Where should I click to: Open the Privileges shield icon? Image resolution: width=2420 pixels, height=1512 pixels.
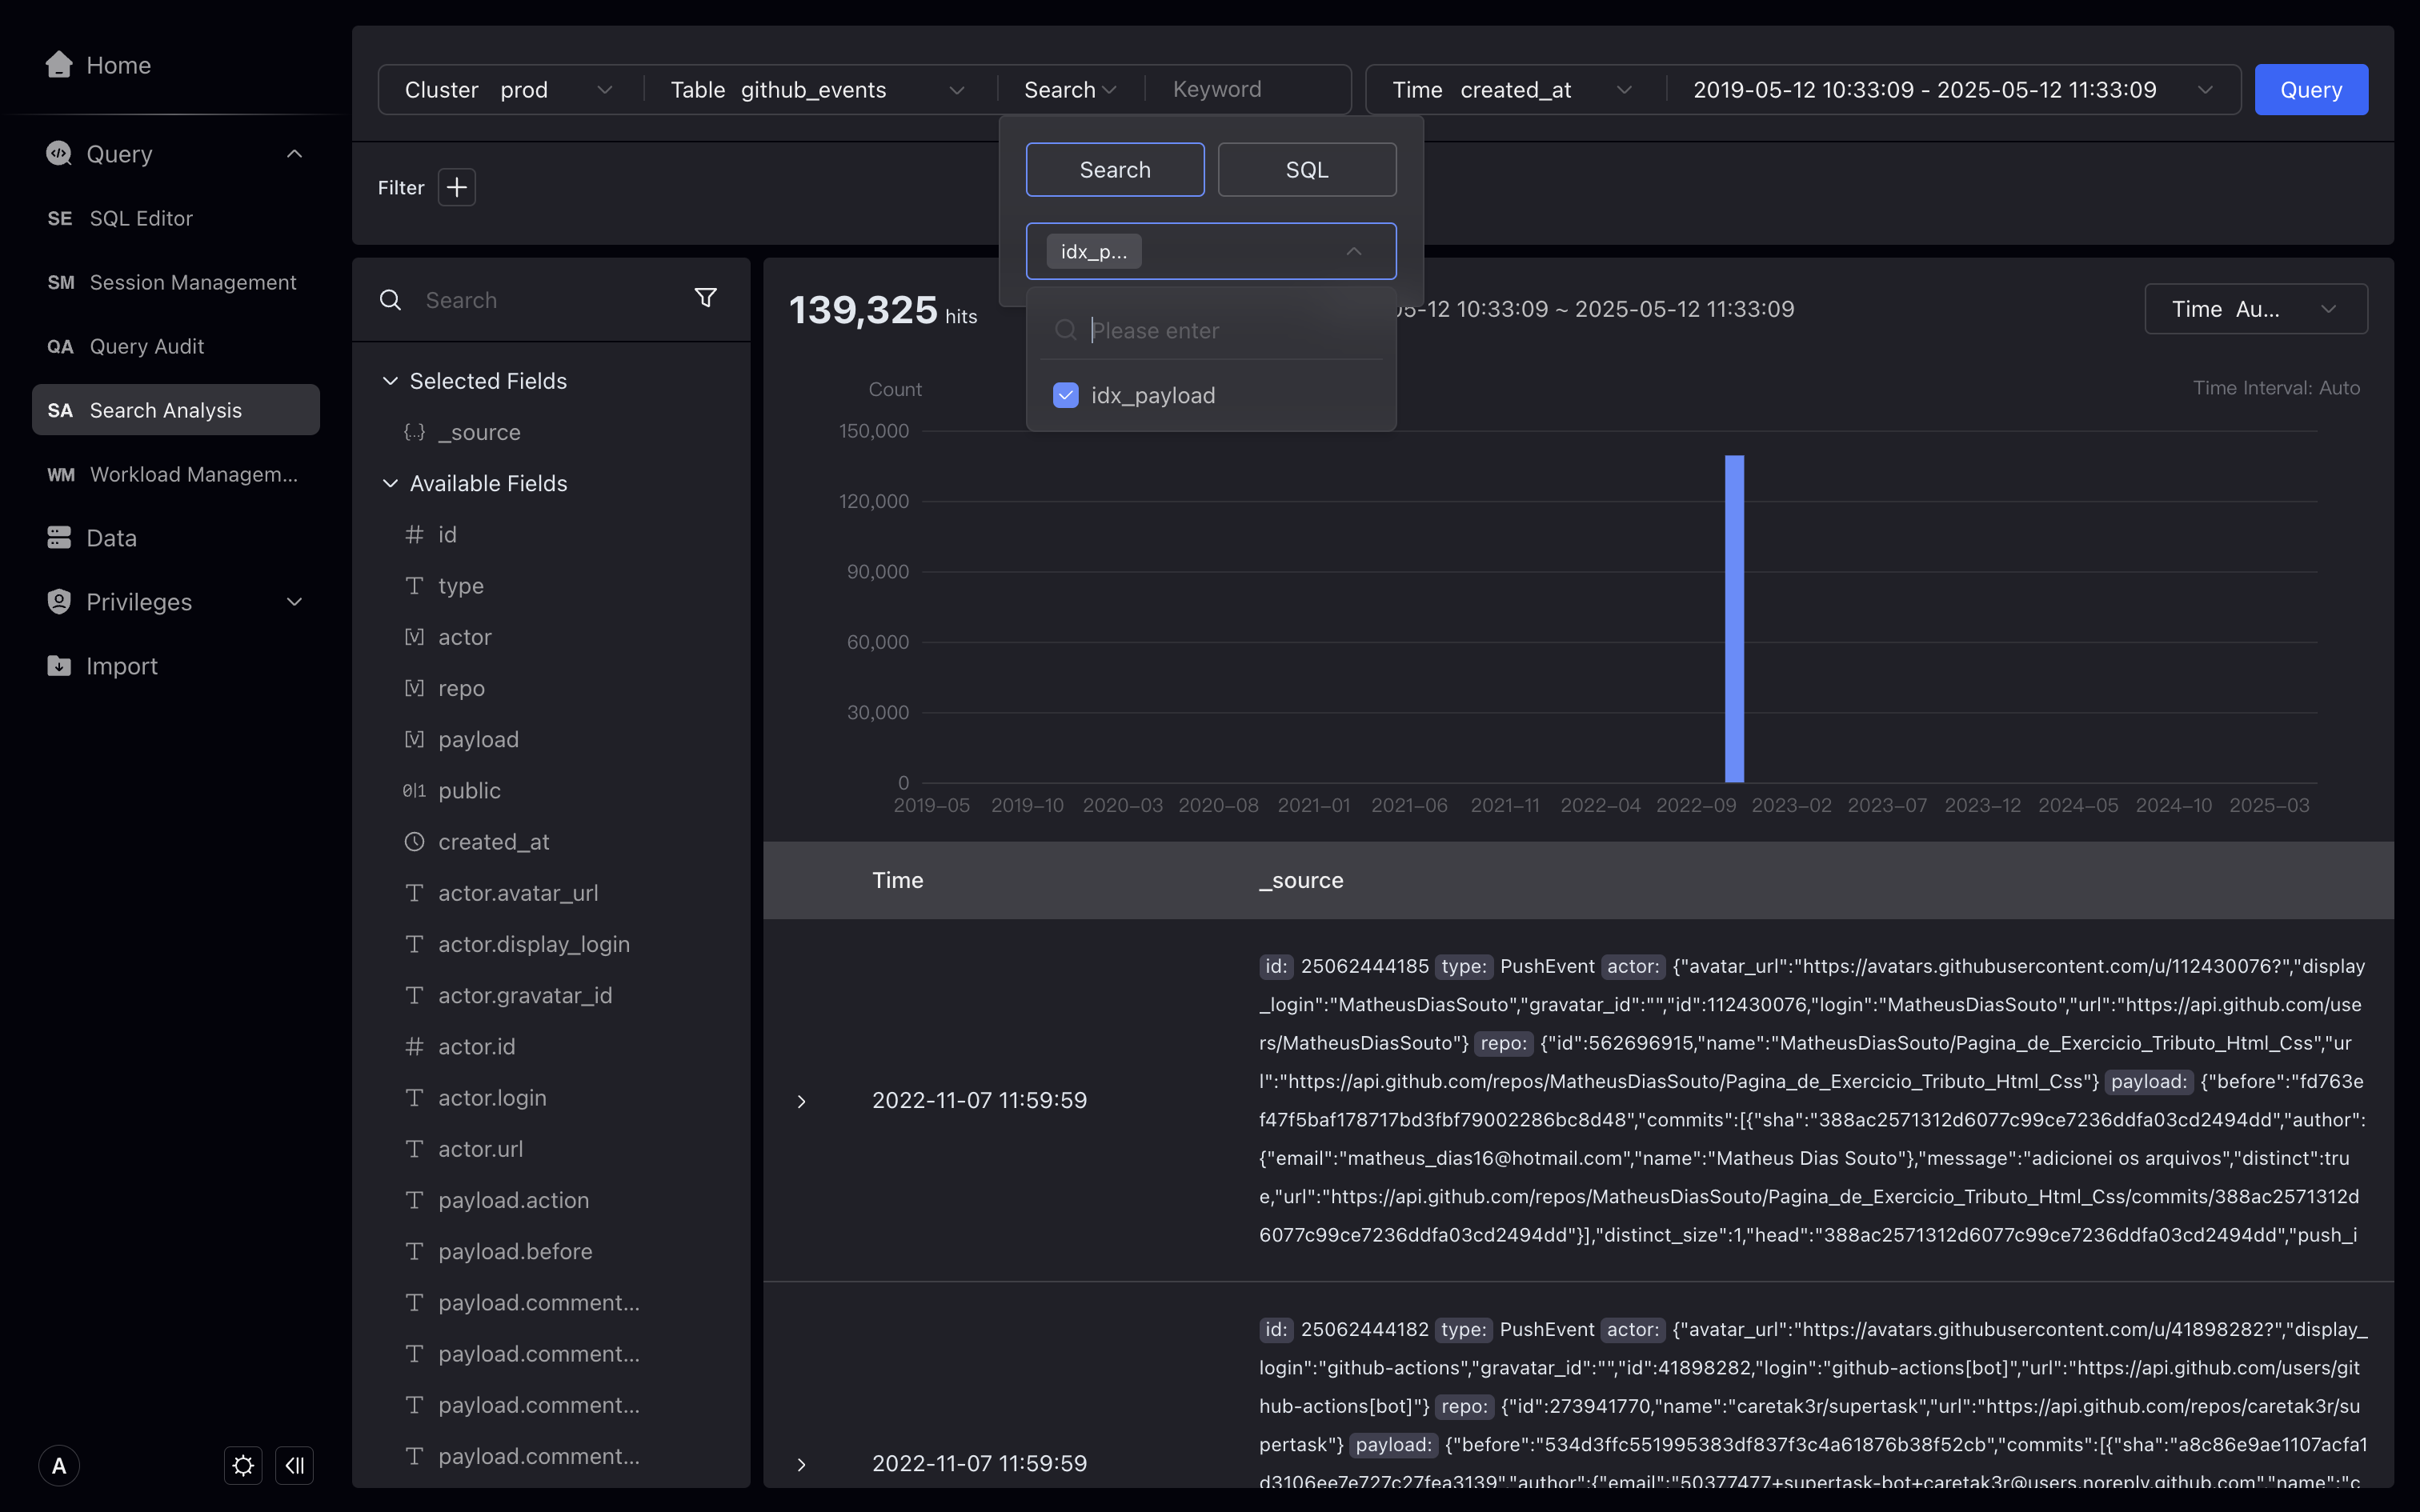pos(59,602)
